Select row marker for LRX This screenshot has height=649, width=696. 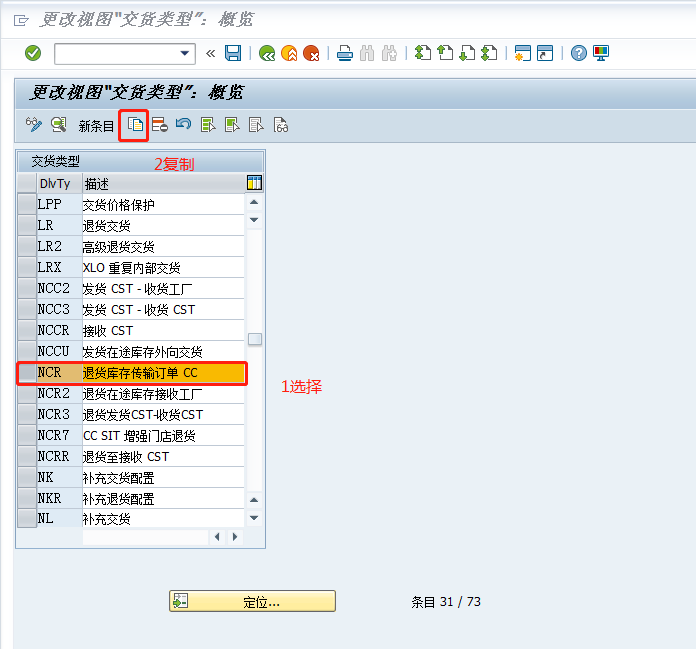[x=28, y=267]
